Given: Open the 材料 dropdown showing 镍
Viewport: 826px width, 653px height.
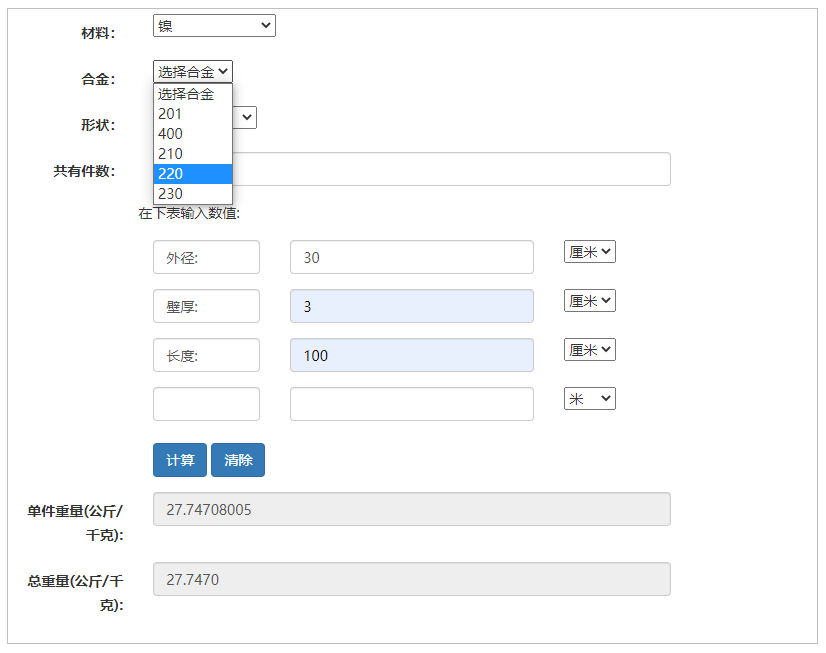Looking at the screenshot, I should (214, 25).
